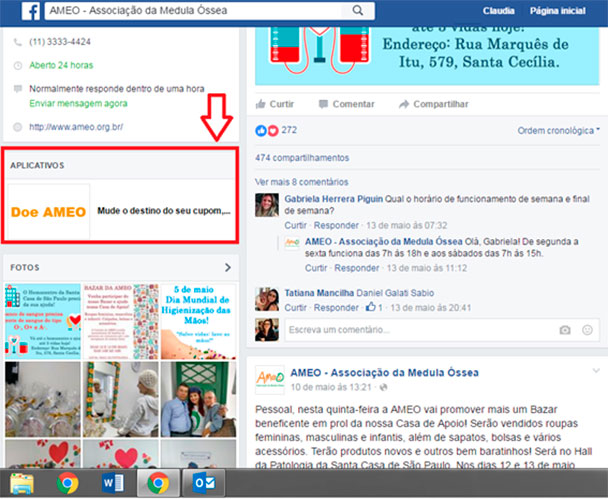Click the 10 de maio às 13:21 timestamp
This screenshot has height=499, width=608.
(x=331, y=387)
